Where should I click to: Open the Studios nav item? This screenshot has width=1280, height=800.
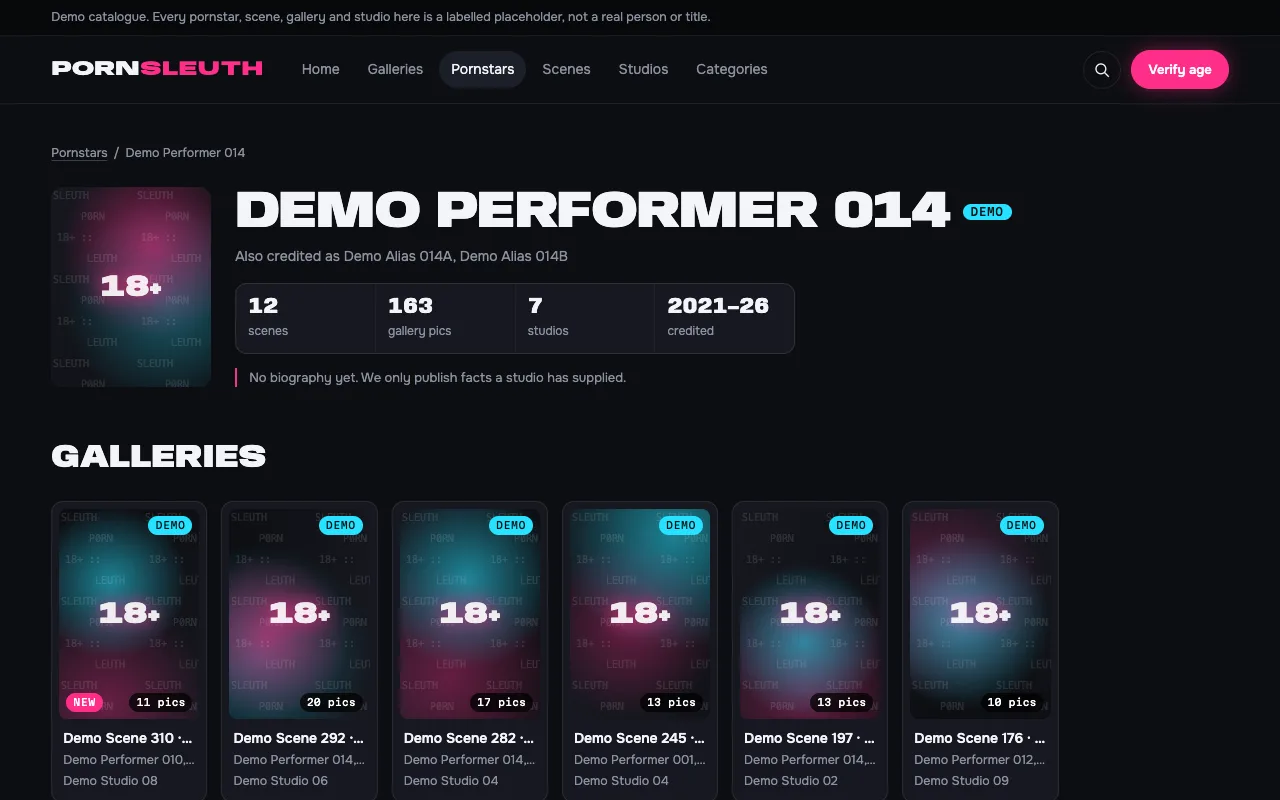click(643, 69)
